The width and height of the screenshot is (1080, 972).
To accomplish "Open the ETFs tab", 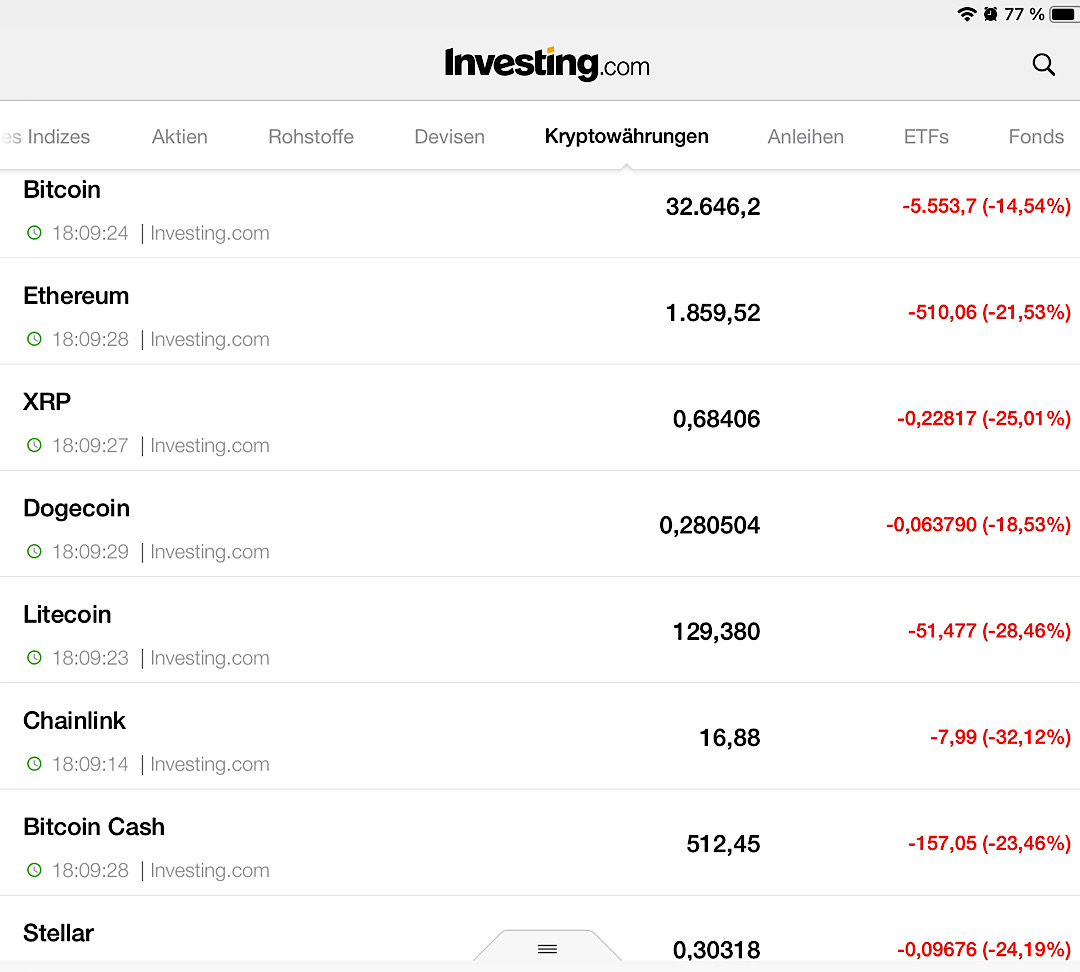I will pos(926,137).
